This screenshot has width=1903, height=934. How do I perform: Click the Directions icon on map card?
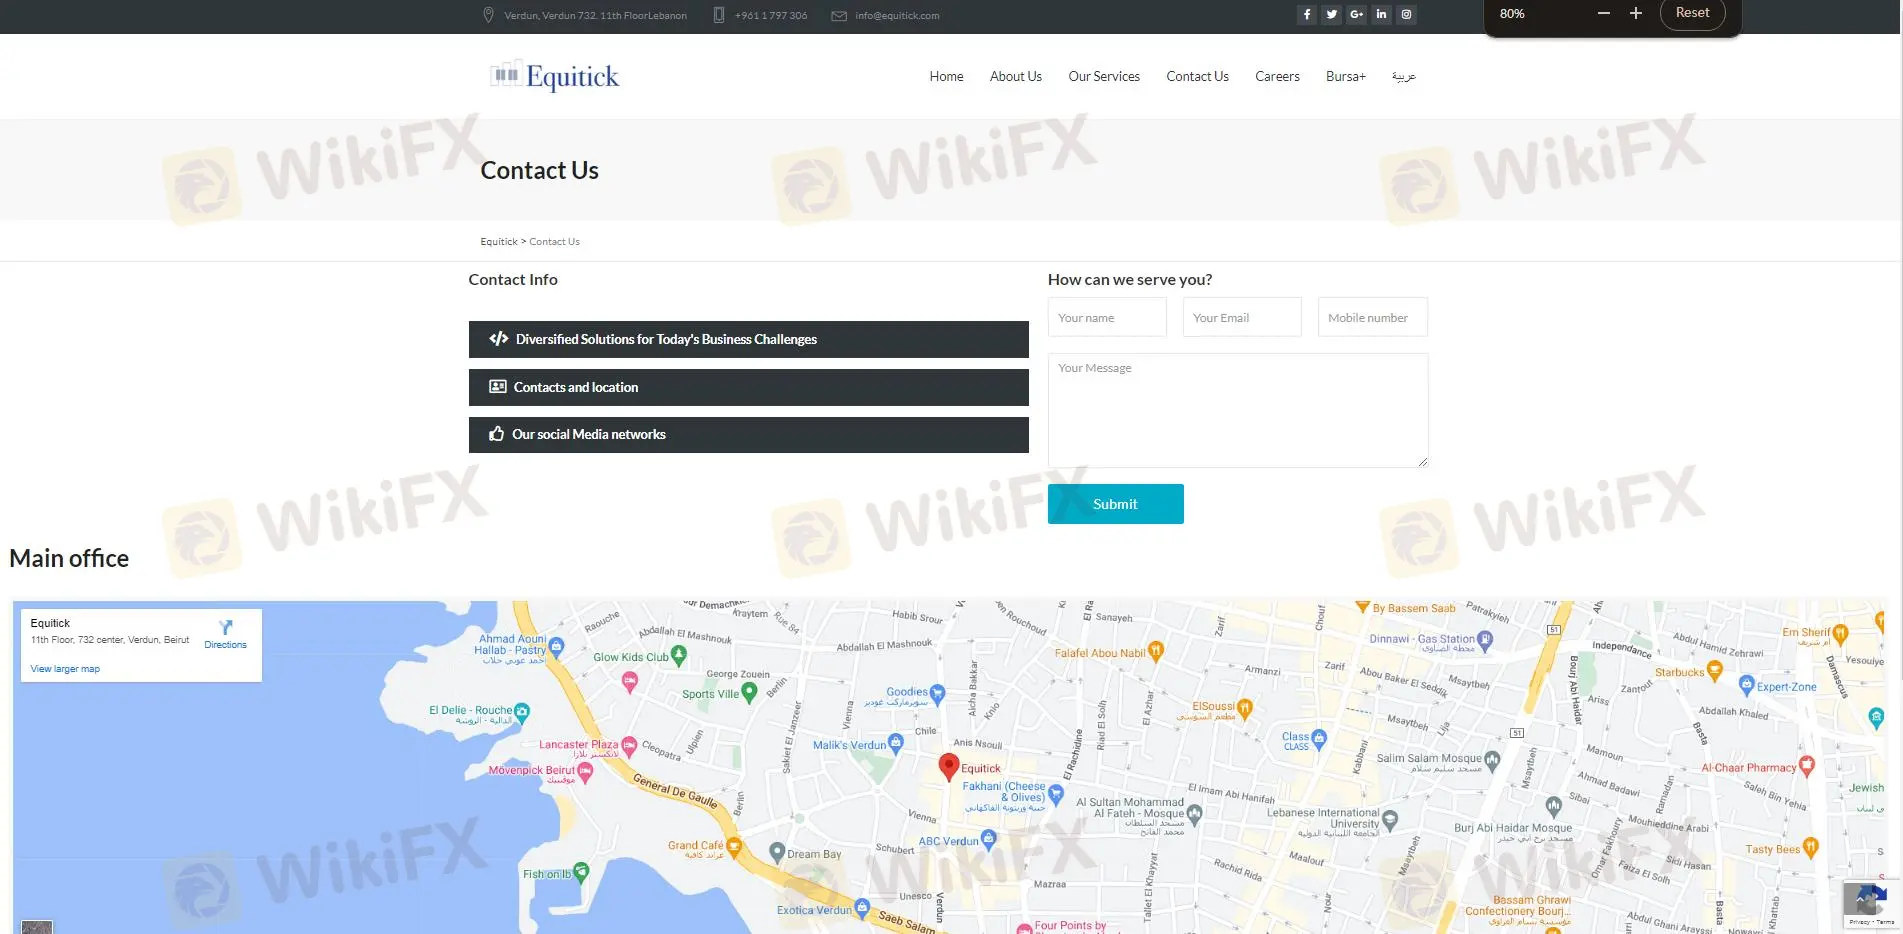click(225, 628)
